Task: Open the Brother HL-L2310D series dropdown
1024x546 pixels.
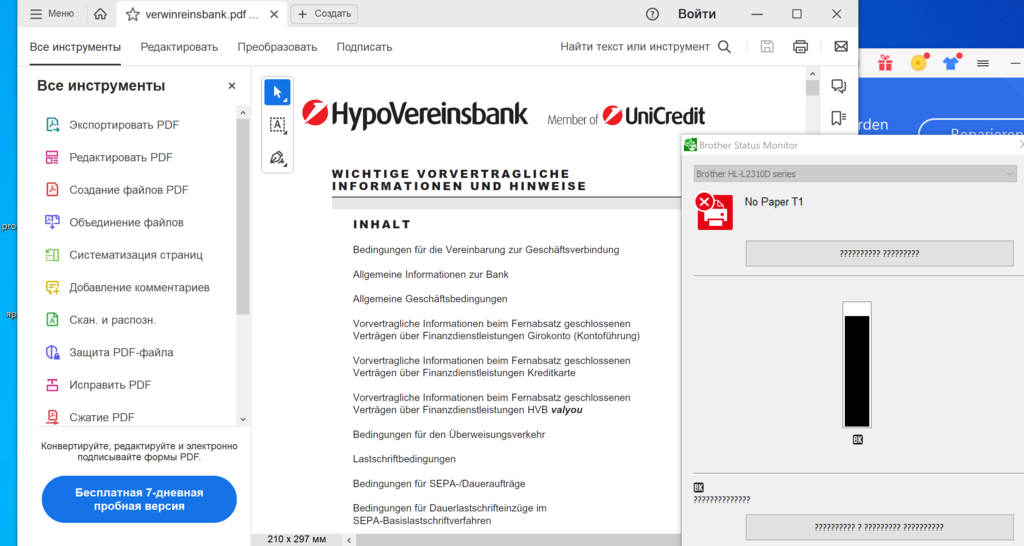Action: tap(854, 174)
